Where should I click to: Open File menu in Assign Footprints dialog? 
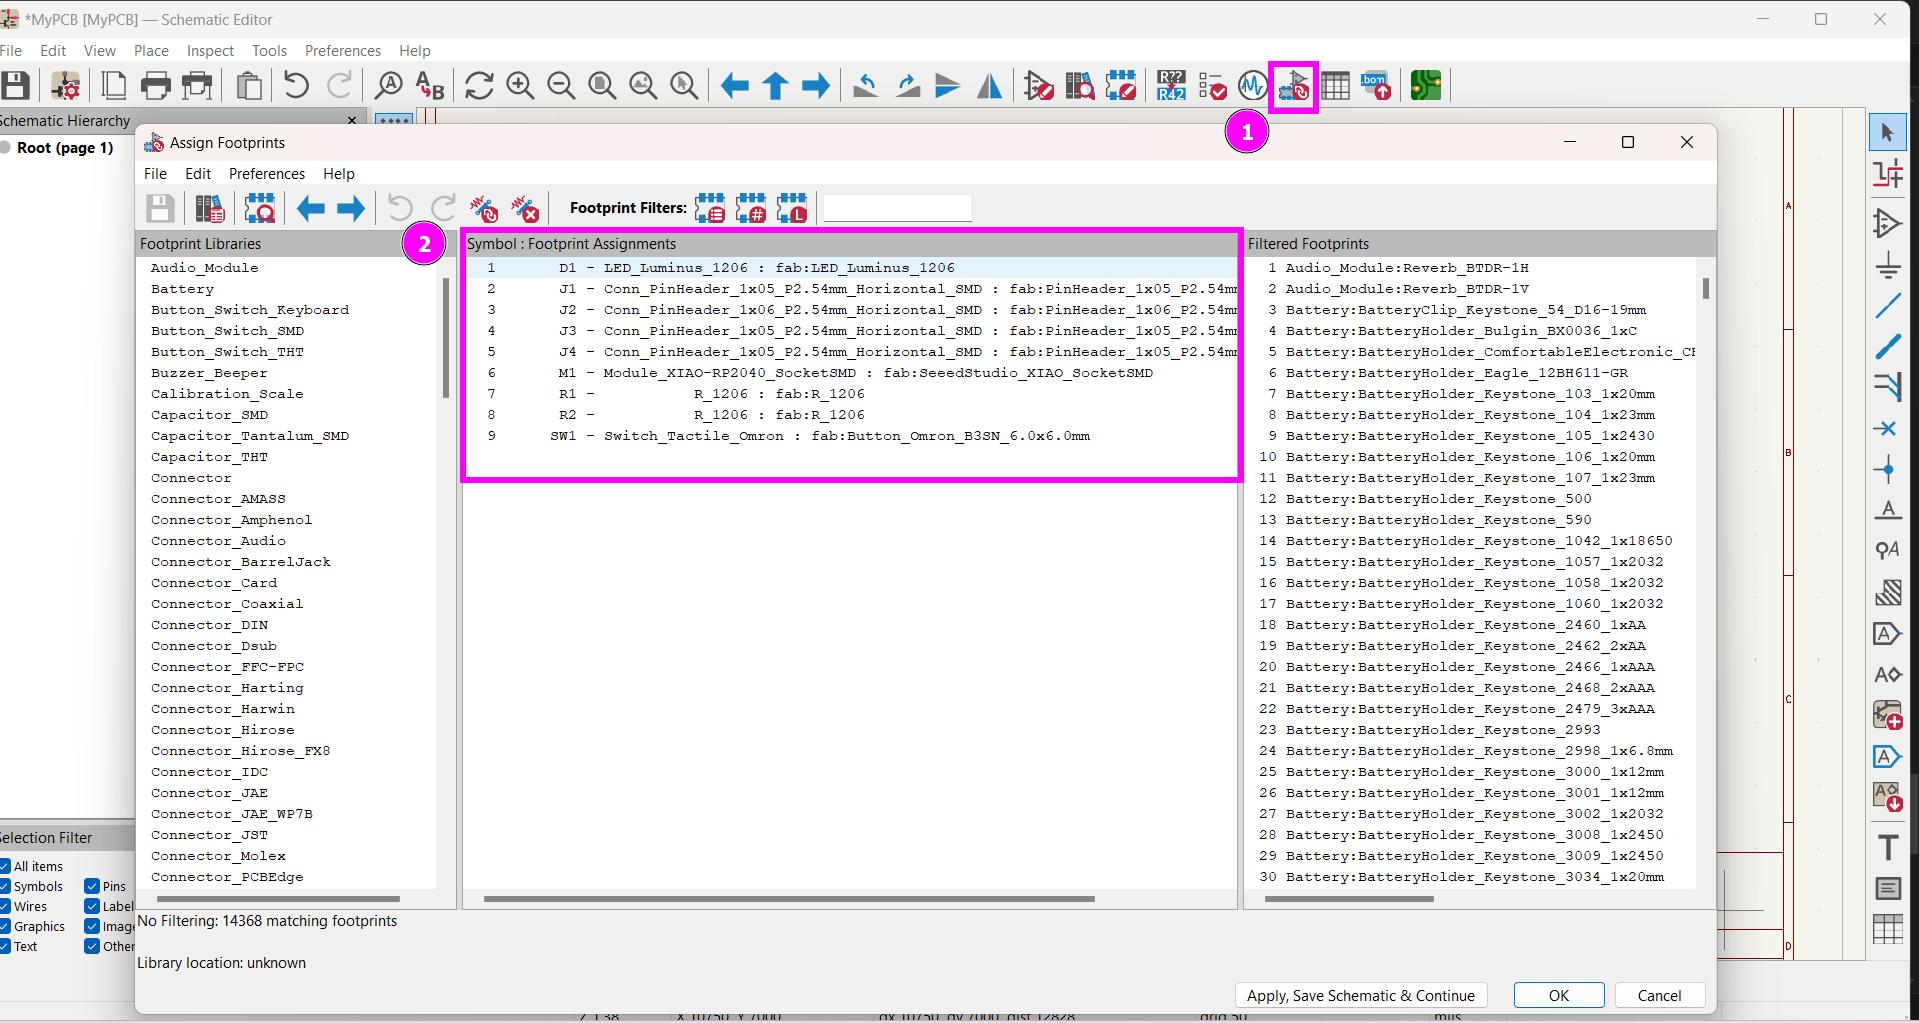pyautogui.click(x=155, y=174)
